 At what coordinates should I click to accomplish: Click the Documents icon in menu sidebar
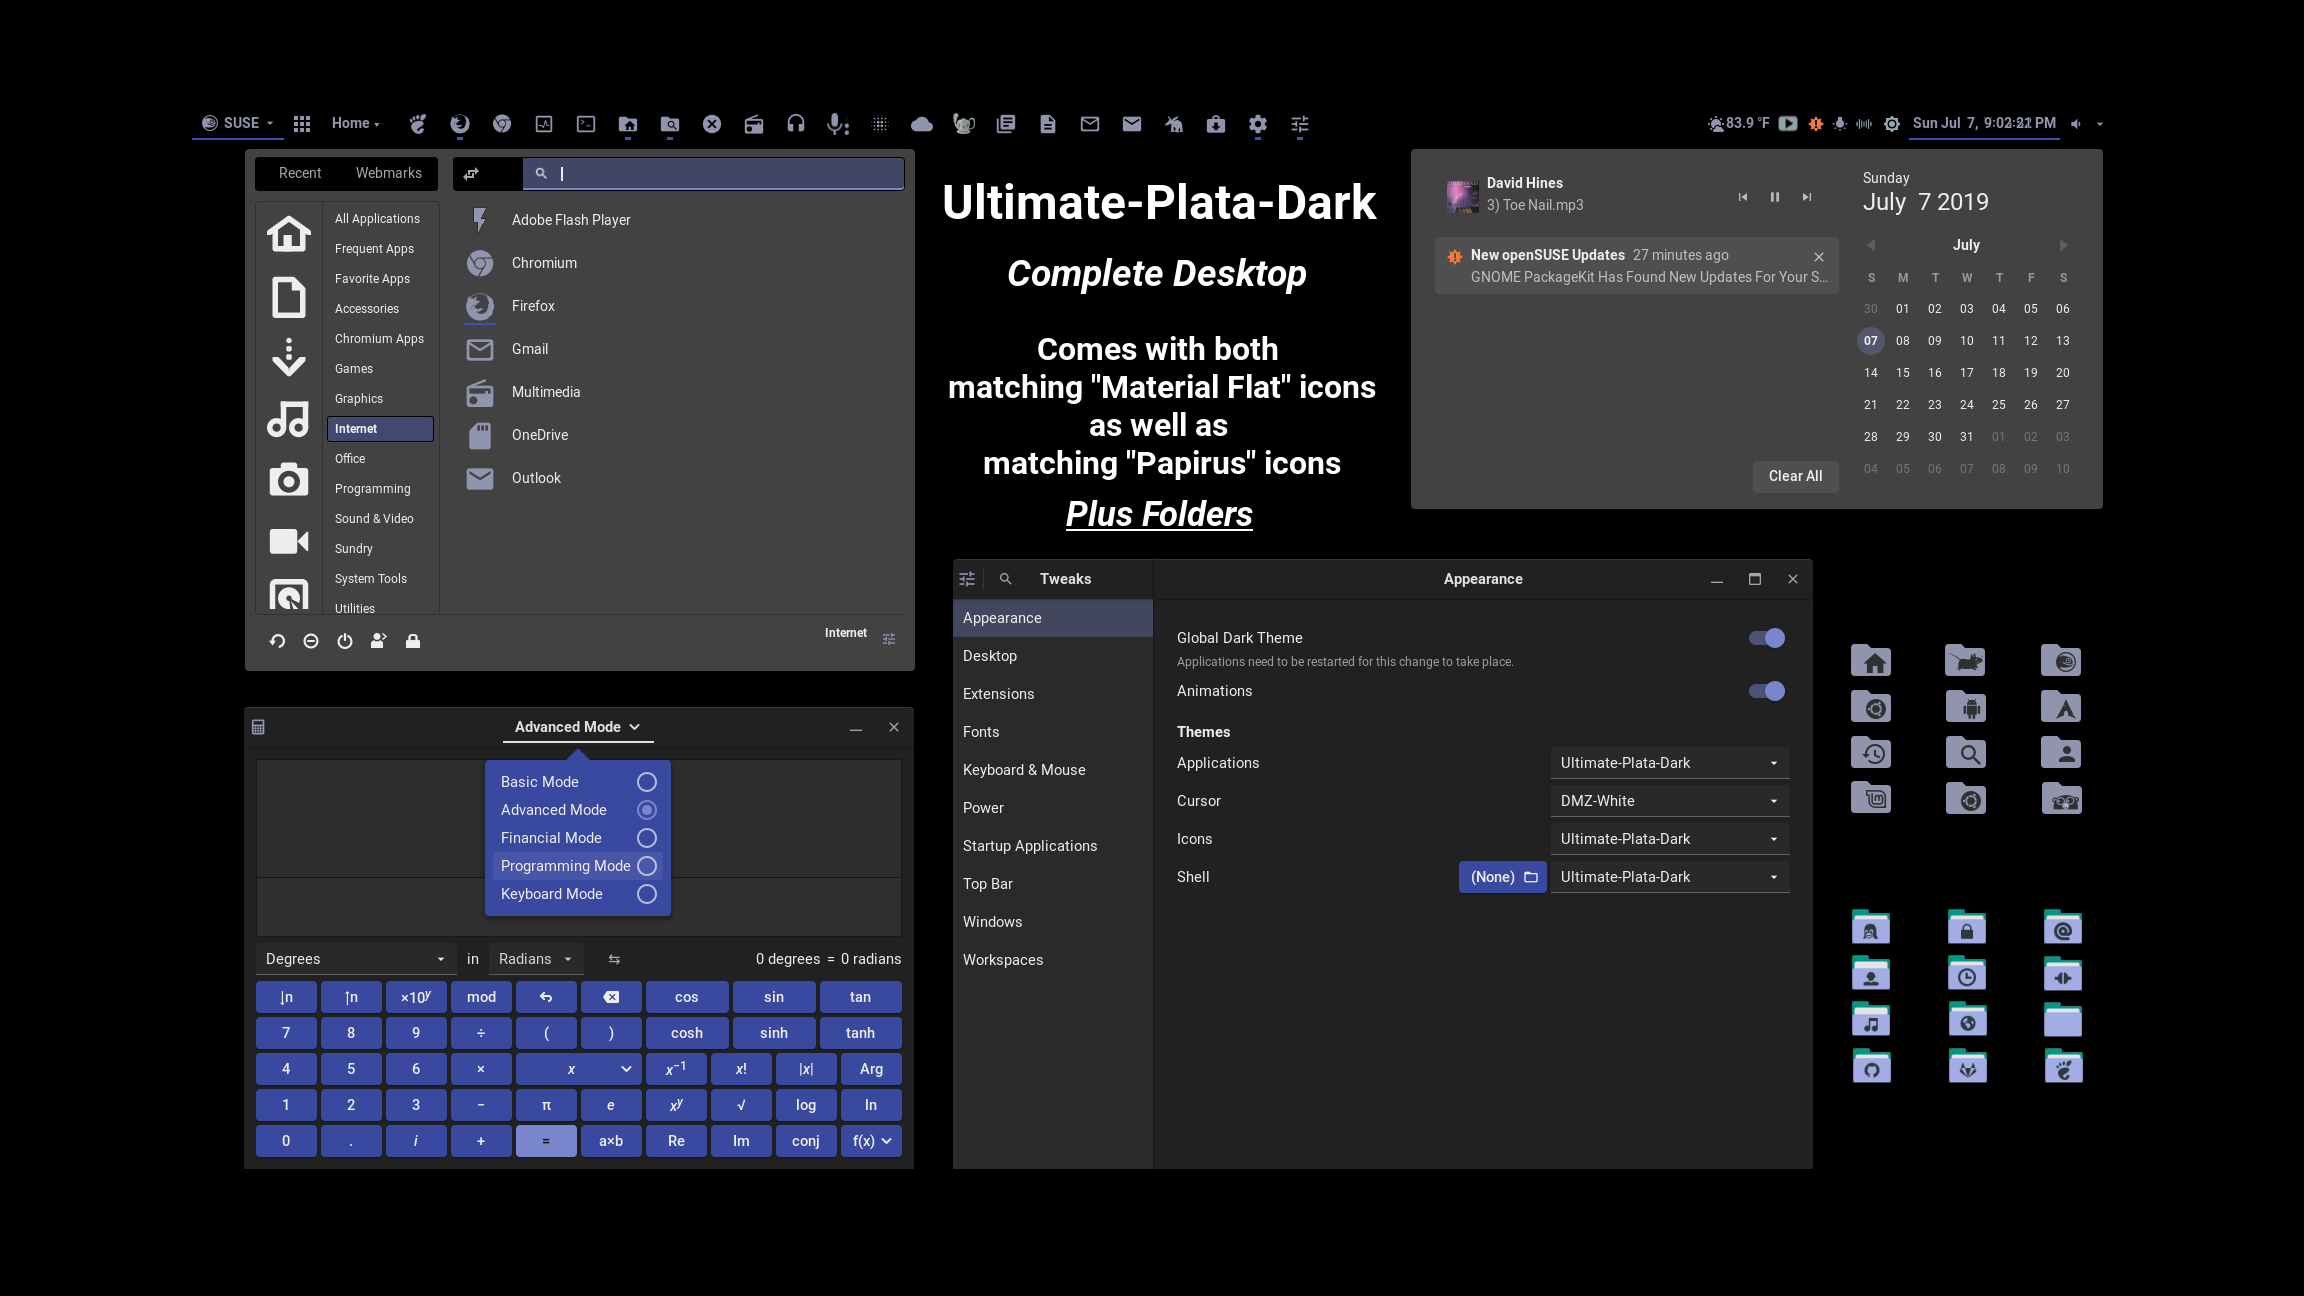(289, 297)
